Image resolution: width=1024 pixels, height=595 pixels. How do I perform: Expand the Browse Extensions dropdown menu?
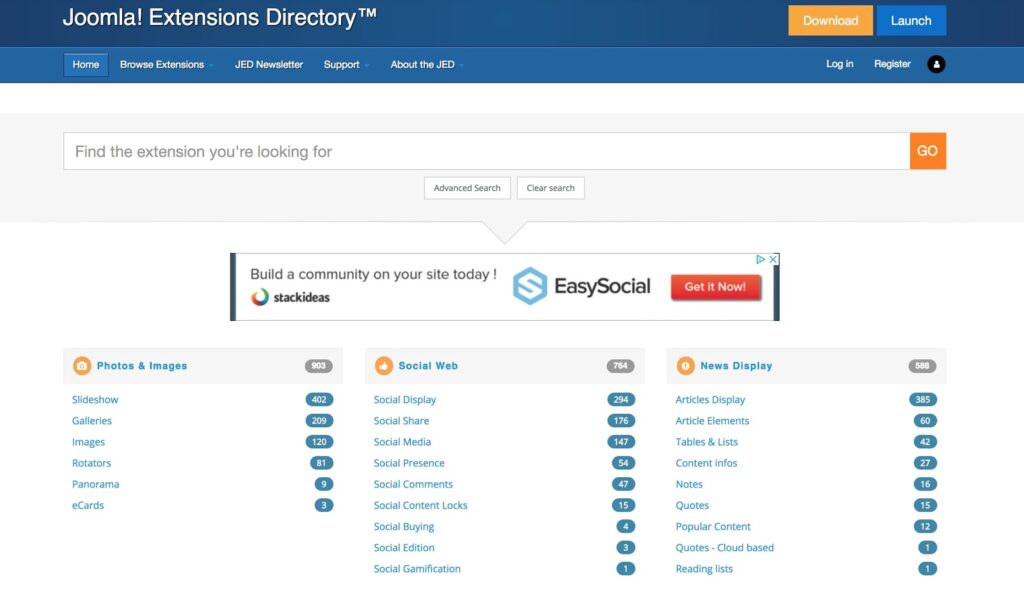pyautogui.click(x=166, y=65)
